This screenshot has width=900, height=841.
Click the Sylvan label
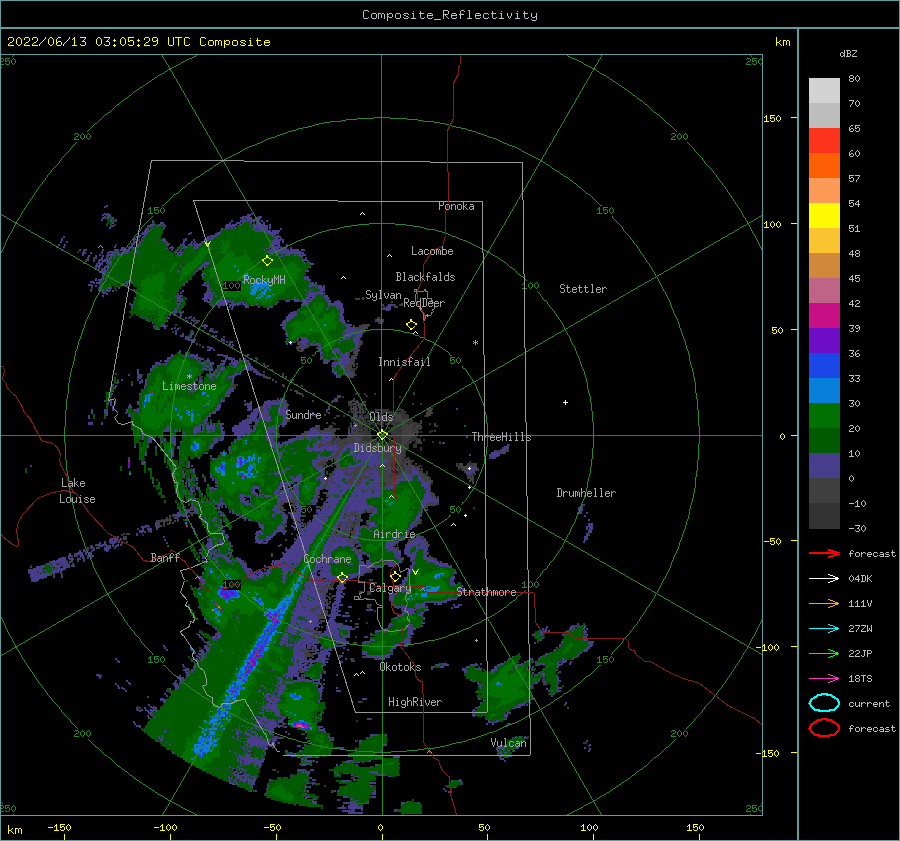pos(383,295)
